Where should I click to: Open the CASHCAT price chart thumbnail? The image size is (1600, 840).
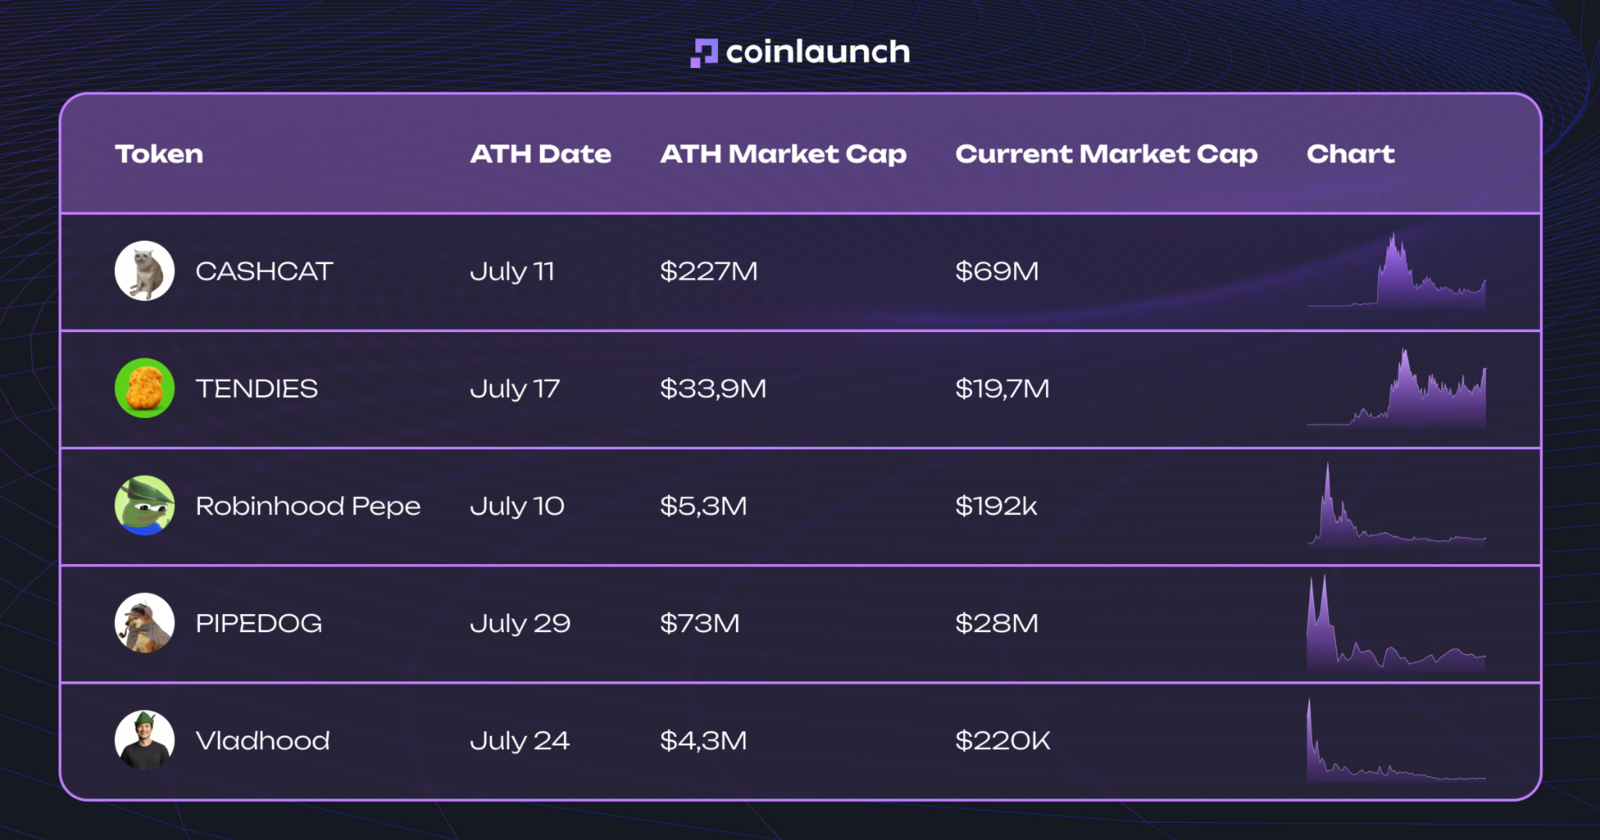(1396, 270)
